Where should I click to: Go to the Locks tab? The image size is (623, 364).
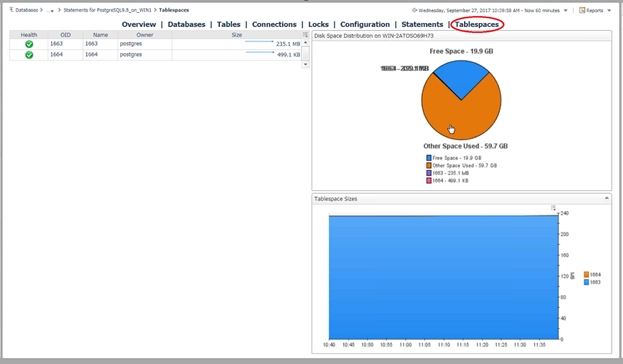[318, 25]
